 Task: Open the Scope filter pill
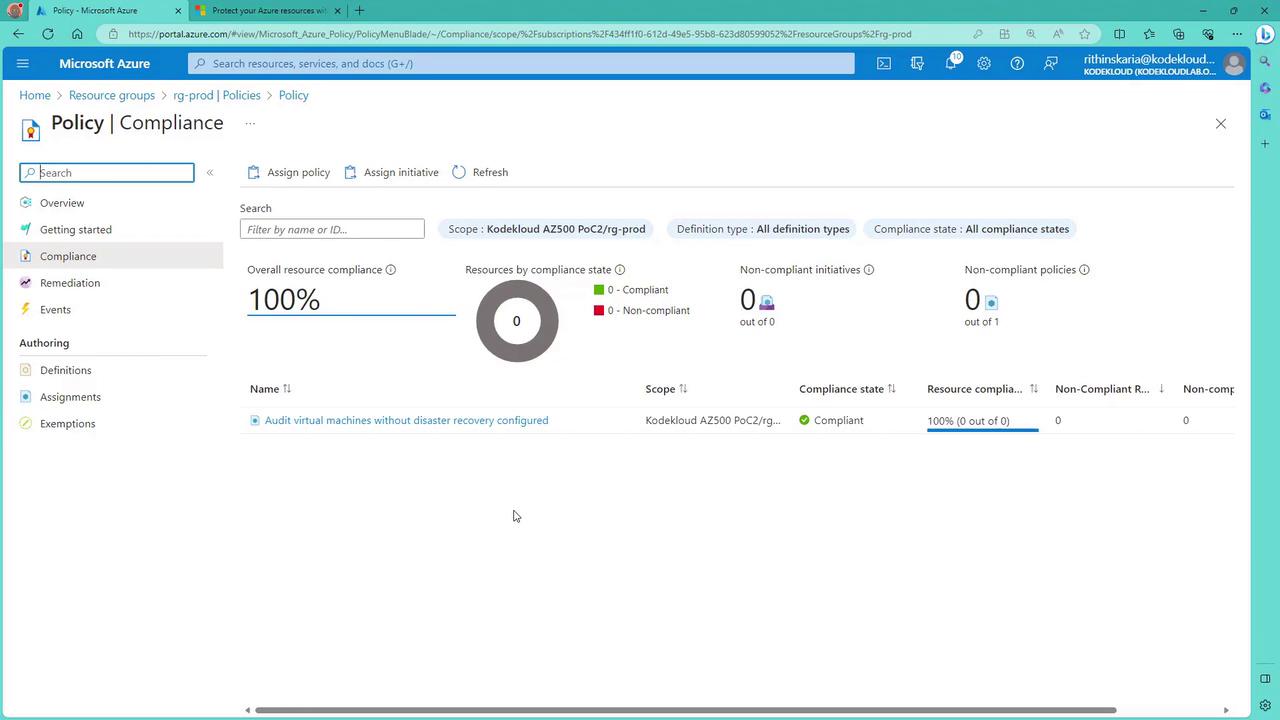tap(546, 229)
